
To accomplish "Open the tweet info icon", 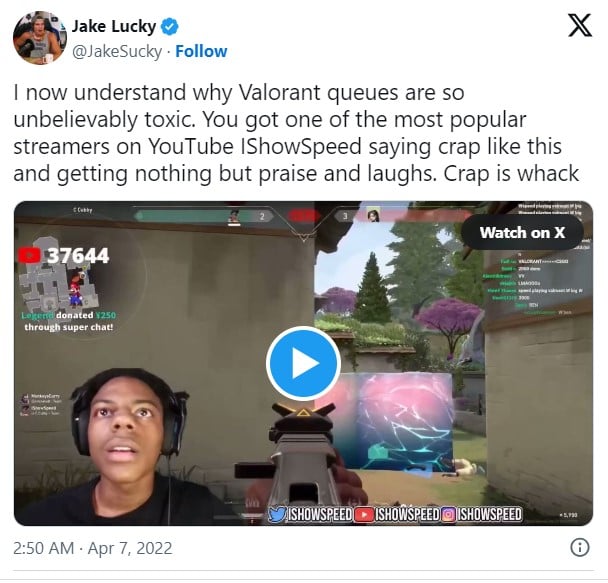I will coord(580,547).
